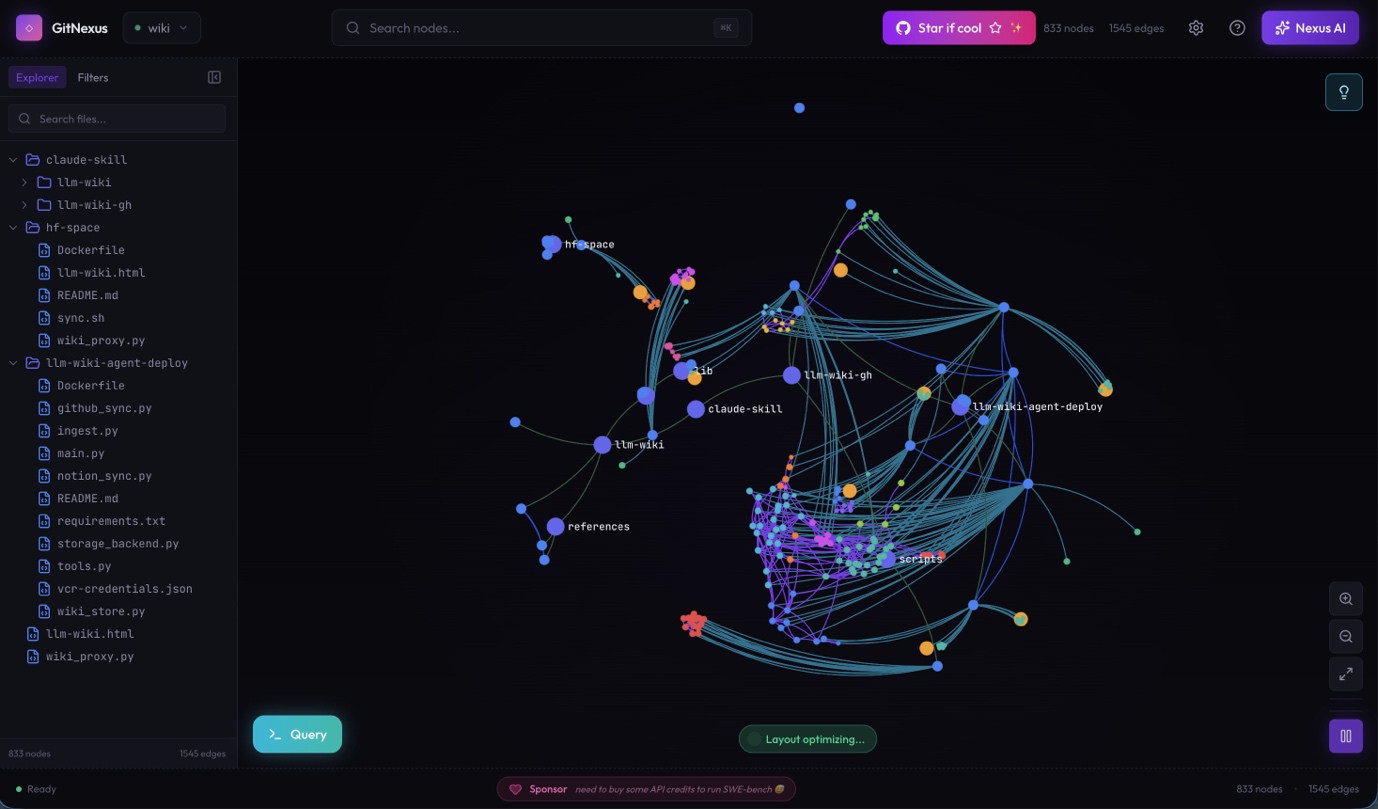The image size is (1378, 809).
Task: Click the Sponsor heart icon
Action: tap(516, 789)
